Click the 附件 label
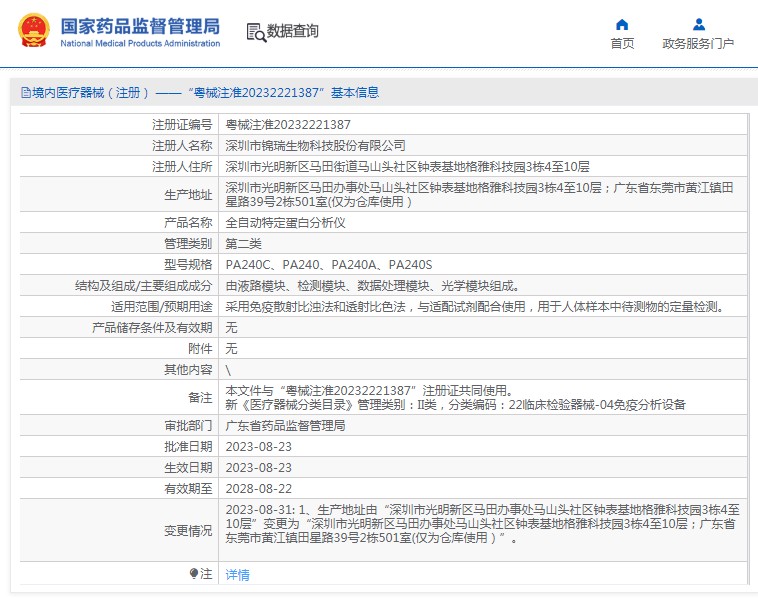Viewport: 758px width, 598px height. pyautogui.click(x=200, y=349)
